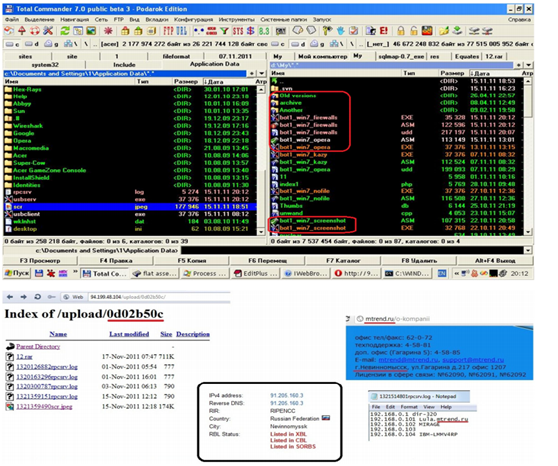The image size is (558, 466).
Task: Click the browser address bar
Action: point(159,297)
